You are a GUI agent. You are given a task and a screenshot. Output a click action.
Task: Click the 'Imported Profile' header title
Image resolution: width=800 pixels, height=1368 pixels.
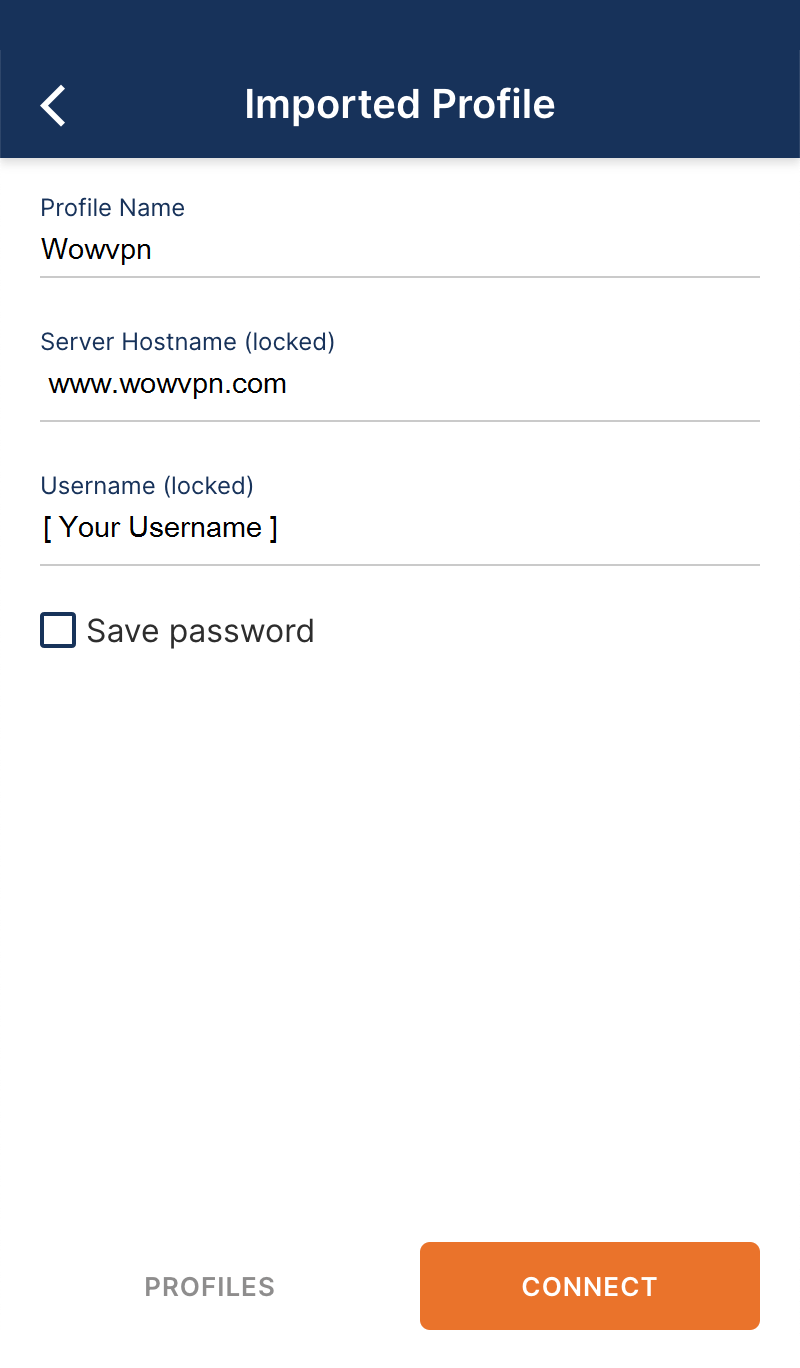(x=400, y=105)
